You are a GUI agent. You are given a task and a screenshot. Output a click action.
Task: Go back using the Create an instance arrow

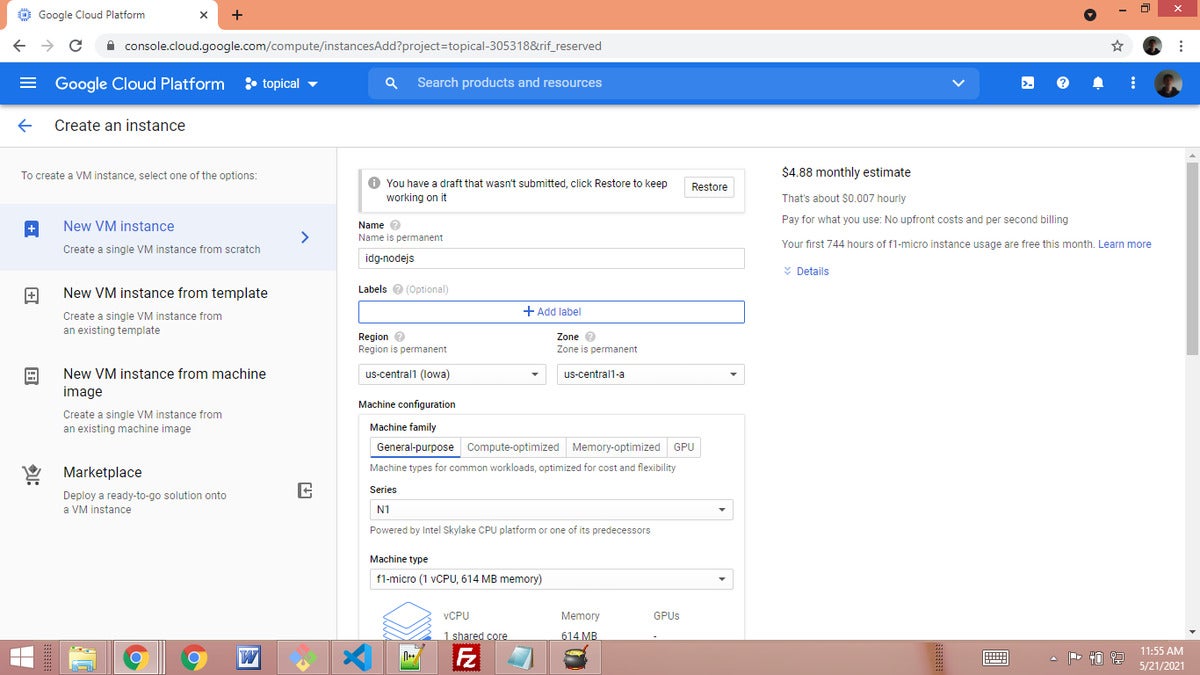click(x=25, y=125)
